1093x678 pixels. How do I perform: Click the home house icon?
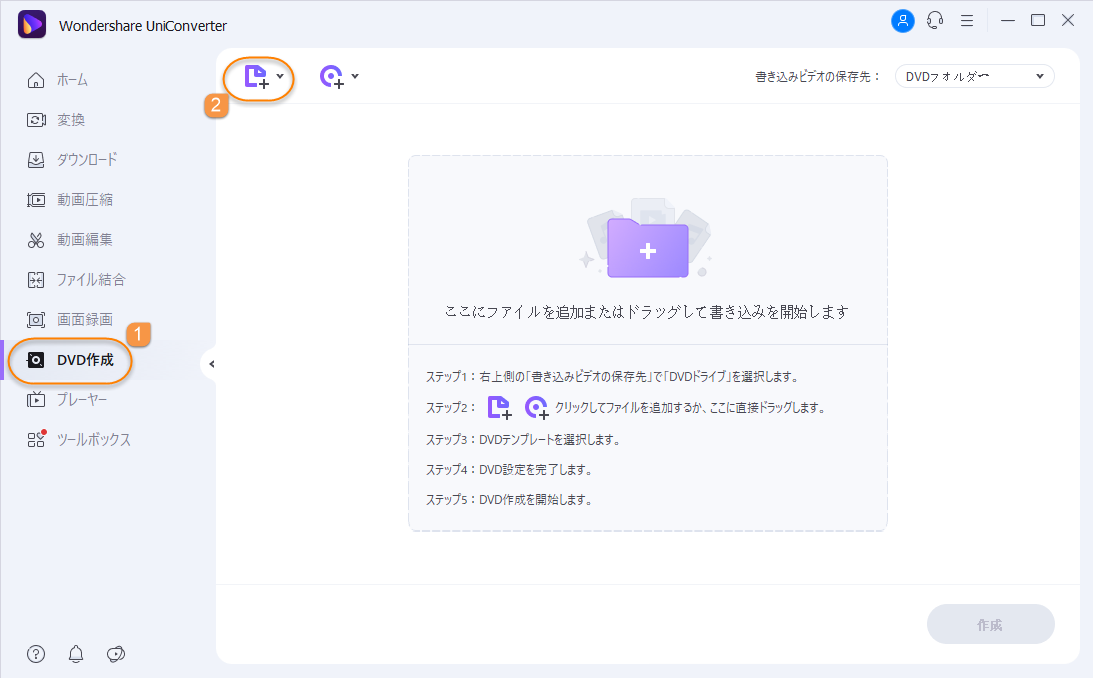pyautogui.click(x=36, y=80)
